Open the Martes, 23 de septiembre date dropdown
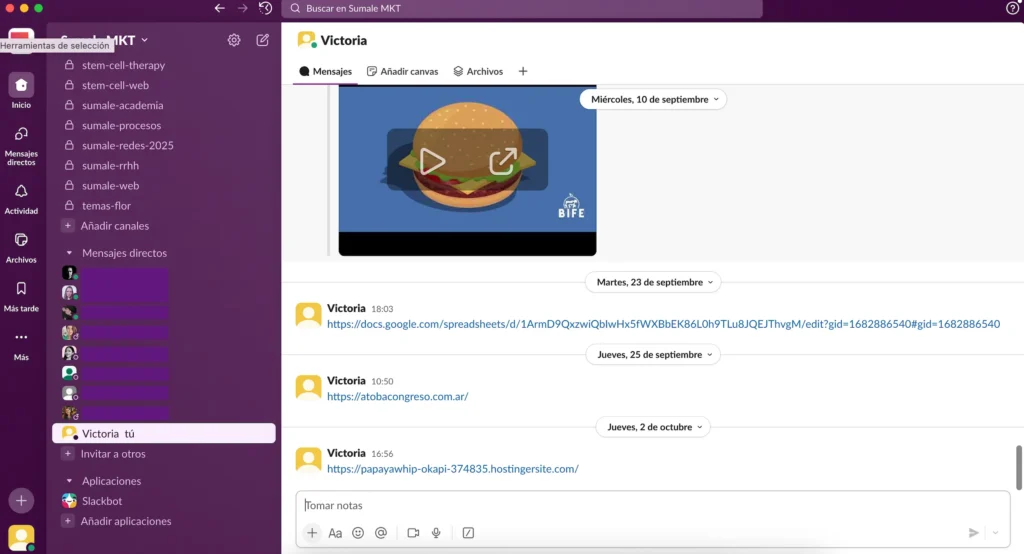The height and width of the screenshot is (554, 1024). (x=654, y=282)
